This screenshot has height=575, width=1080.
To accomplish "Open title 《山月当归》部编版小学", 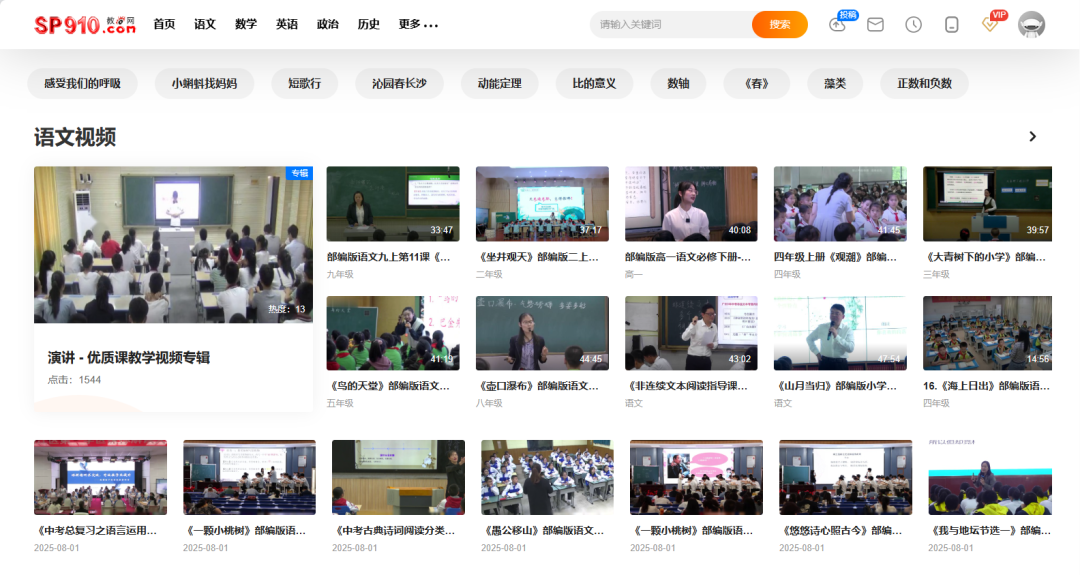I will point(835,386).
